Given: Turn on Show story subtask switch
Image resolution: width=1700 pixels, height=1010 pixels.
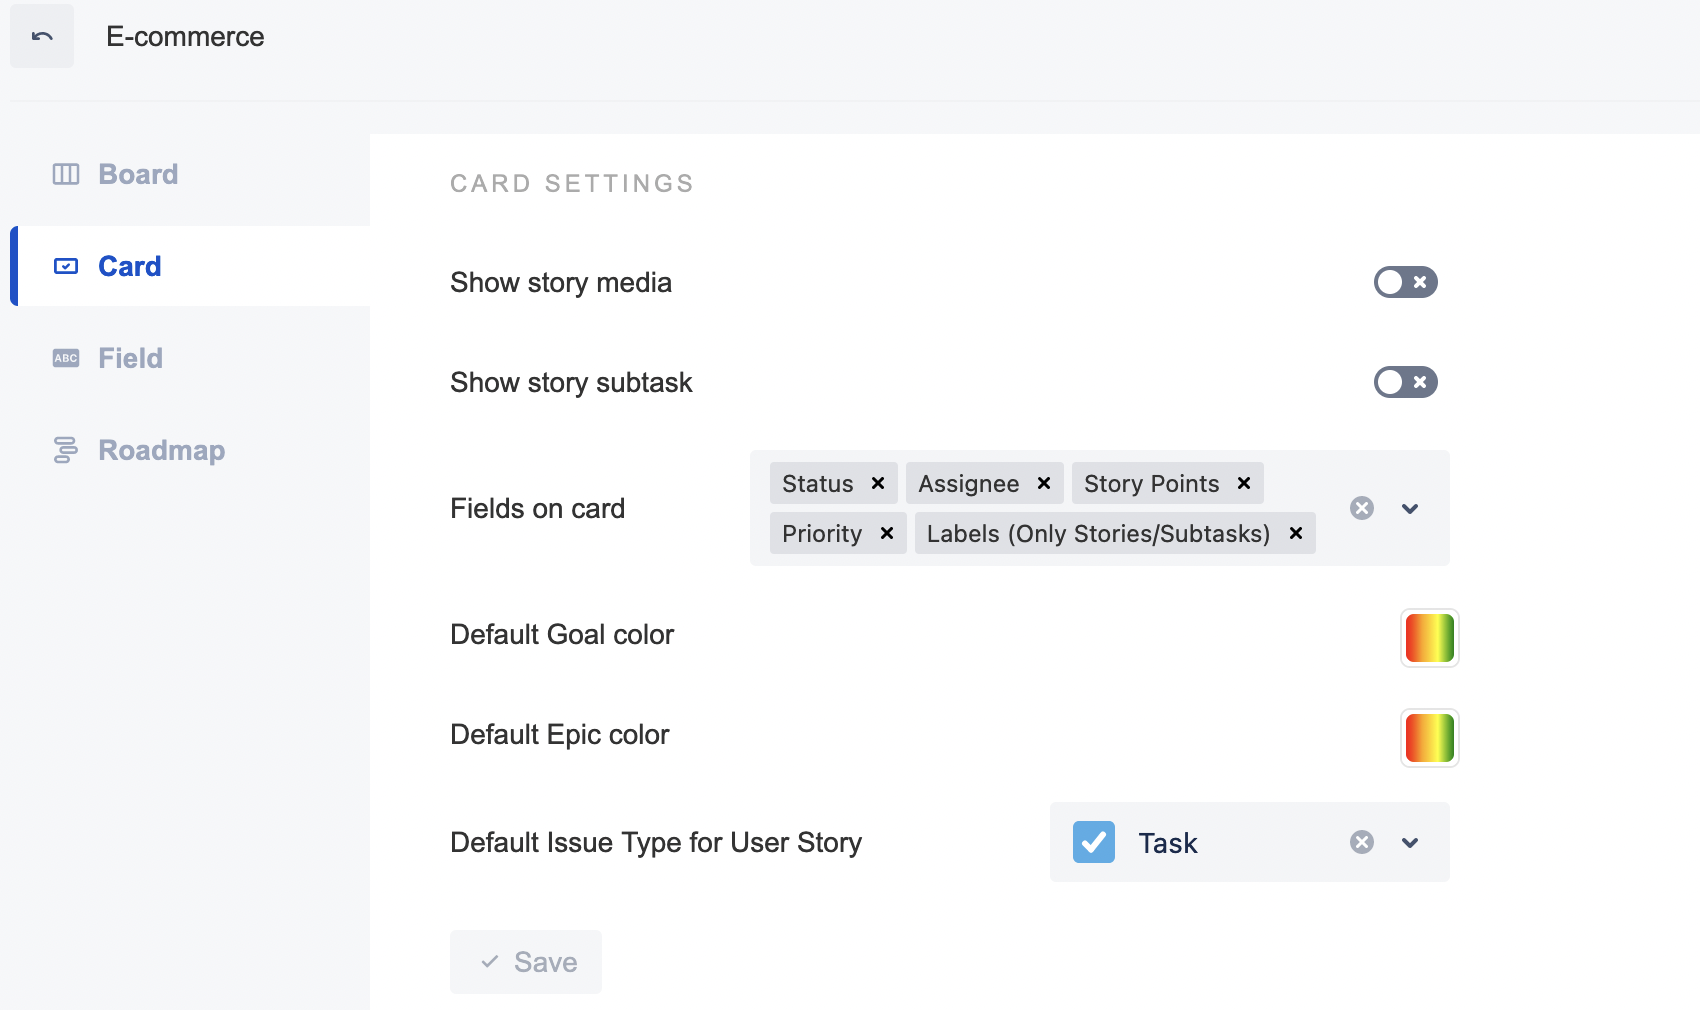Looking at the screenshot, I should click(x=1405, y=382).
